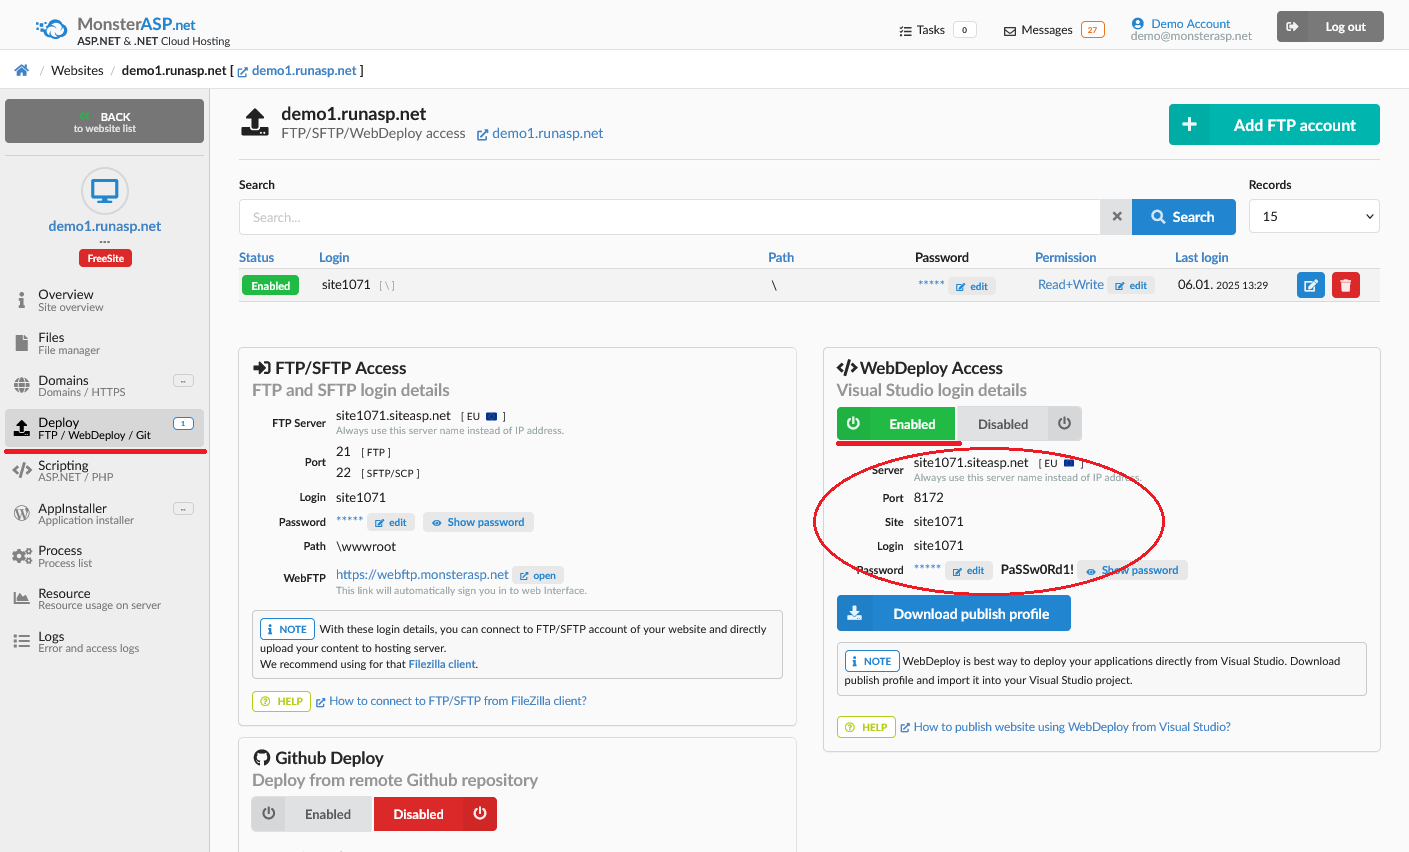Select Deploy FTP / WebDeploy / Git menu

click(x=104, y=428)
